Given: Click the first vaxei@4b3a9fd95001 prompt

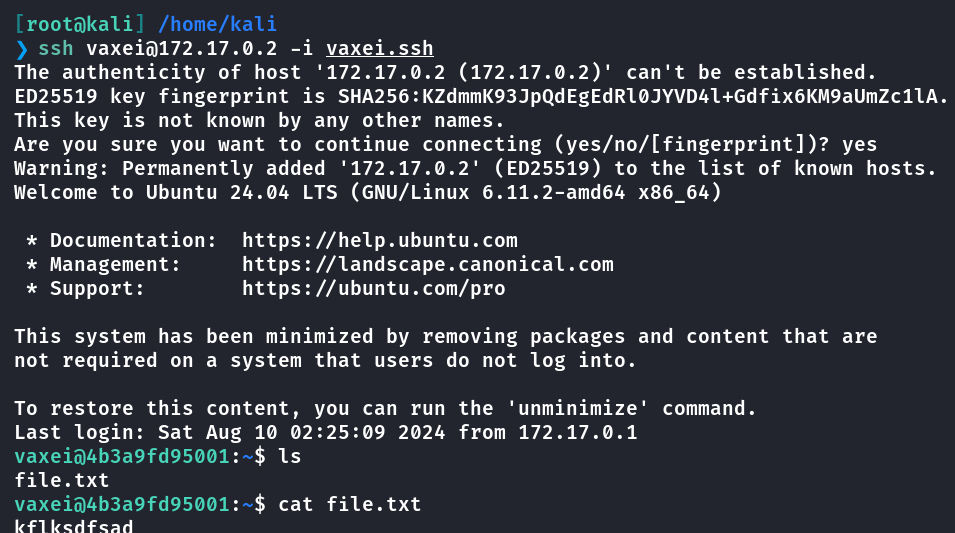Looking at the screenshot, I should (122, 456).
